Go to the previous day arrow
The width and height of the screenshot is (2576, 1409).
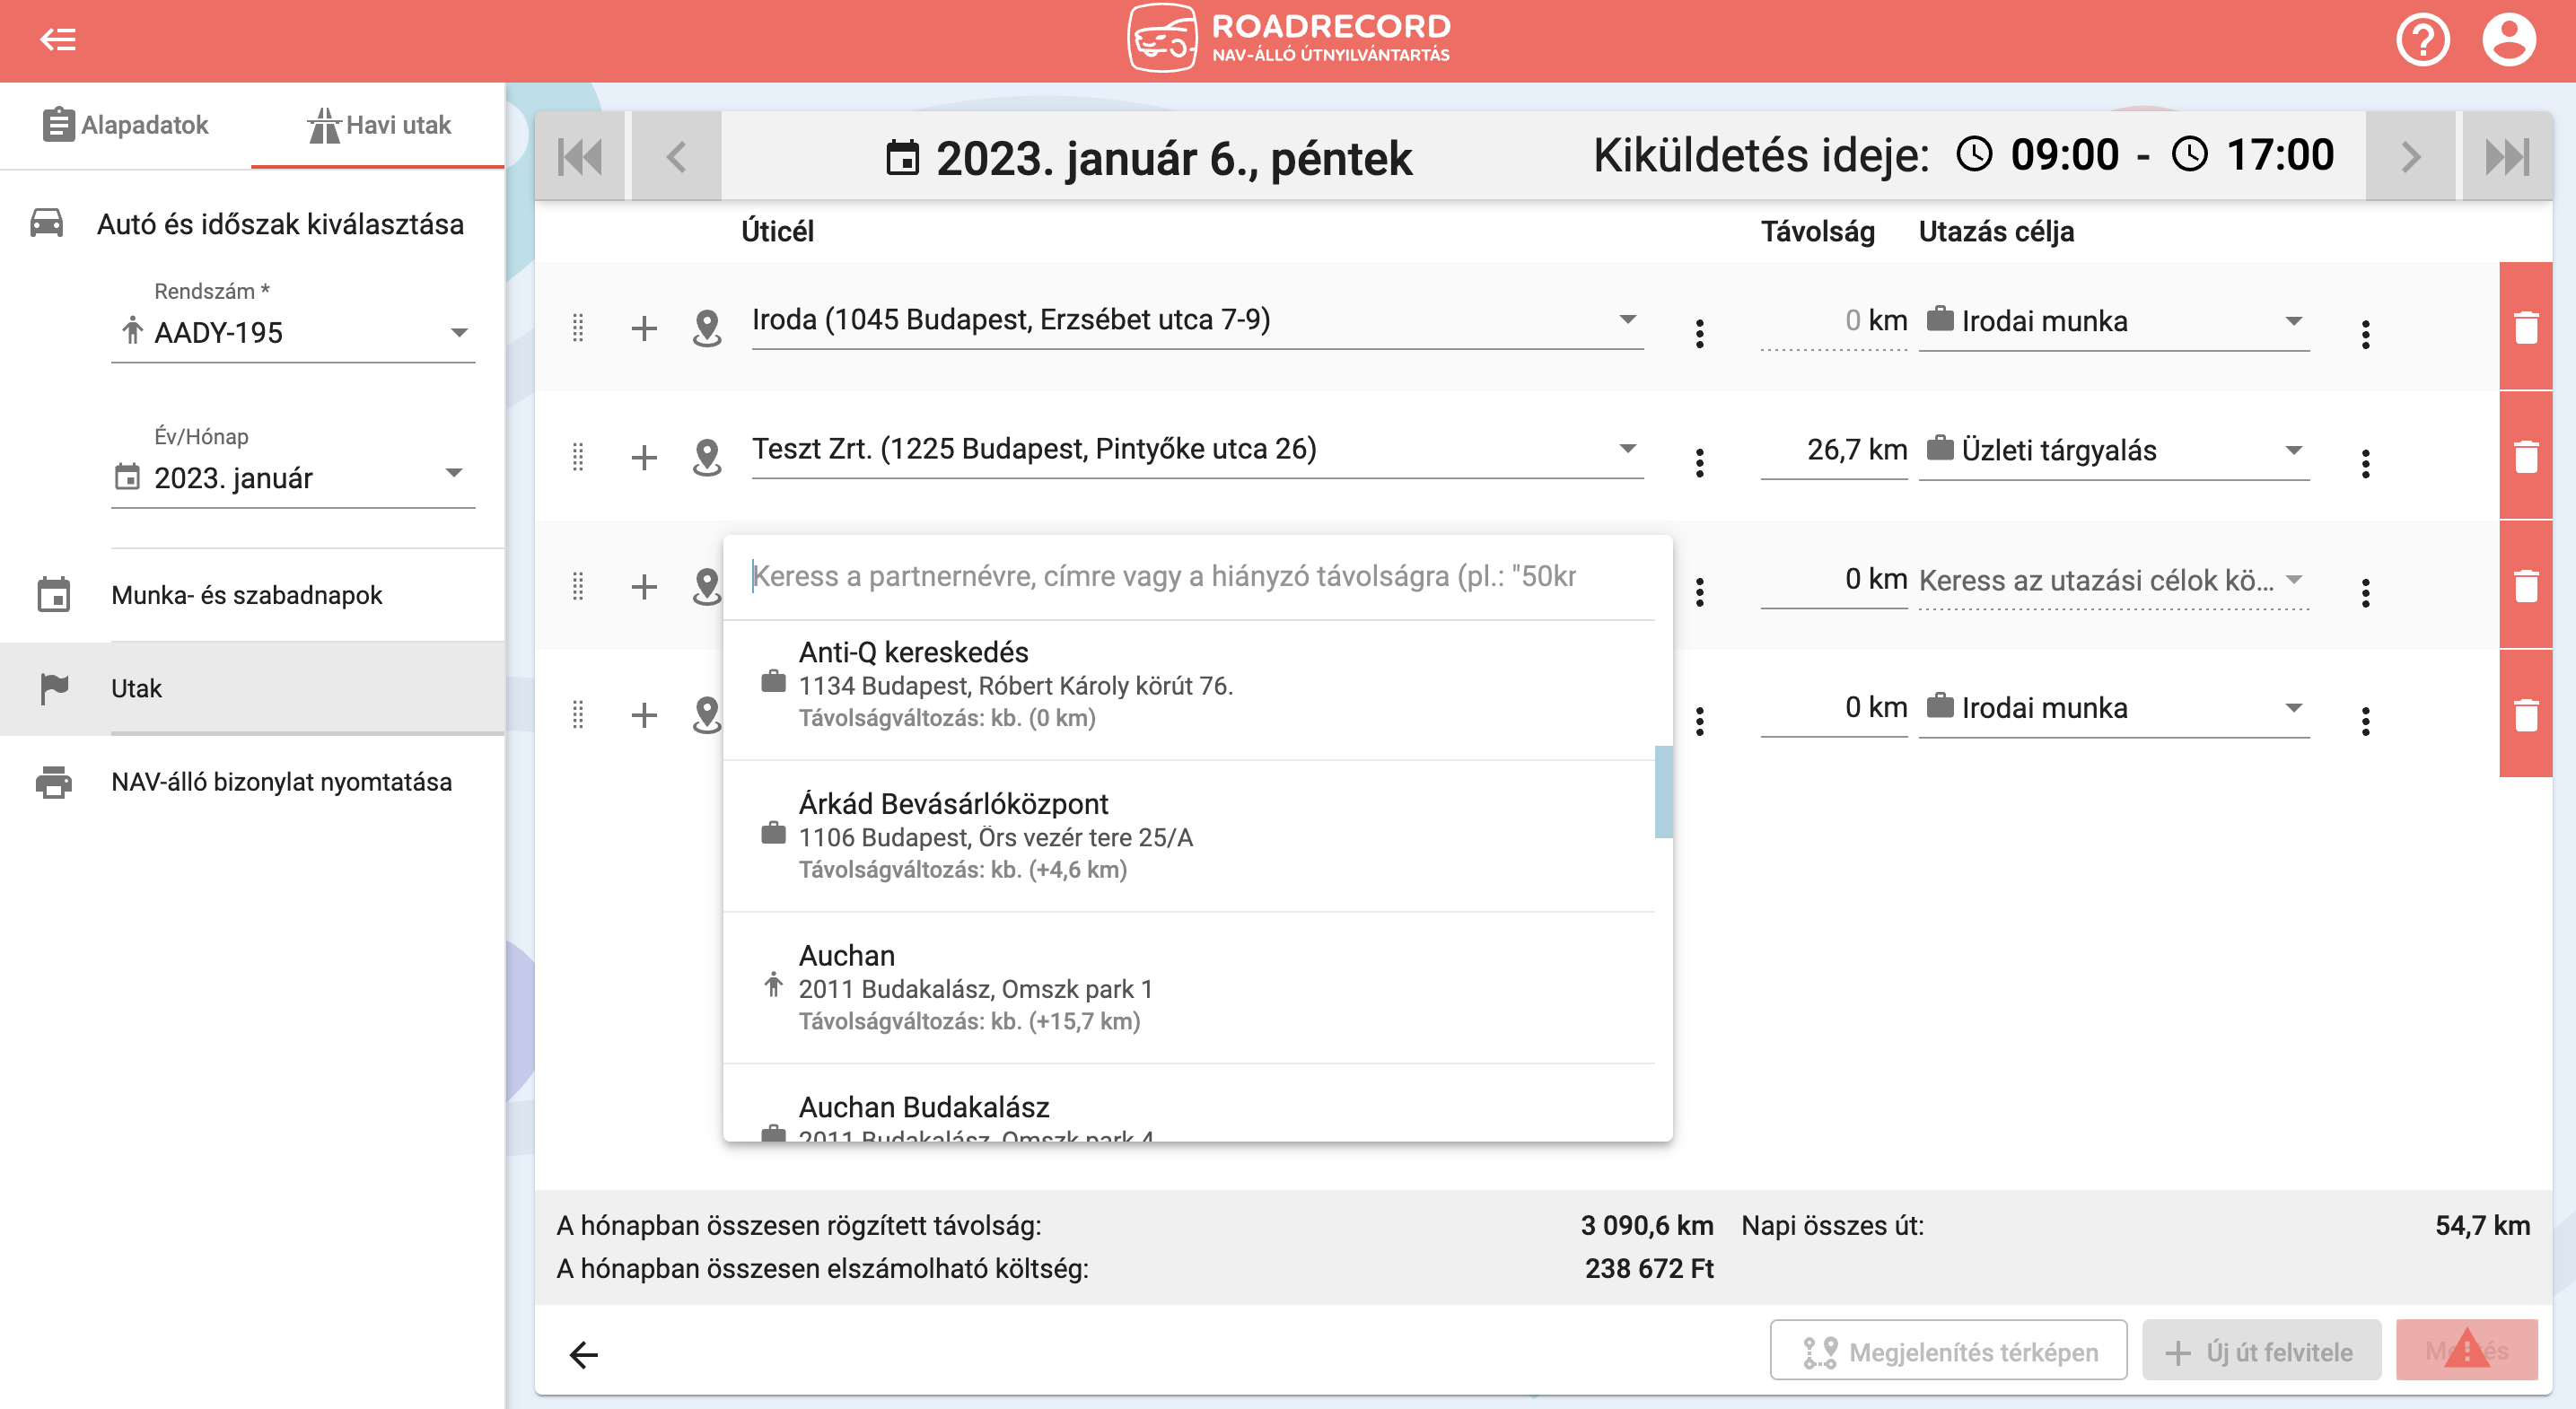click(676, 157)
